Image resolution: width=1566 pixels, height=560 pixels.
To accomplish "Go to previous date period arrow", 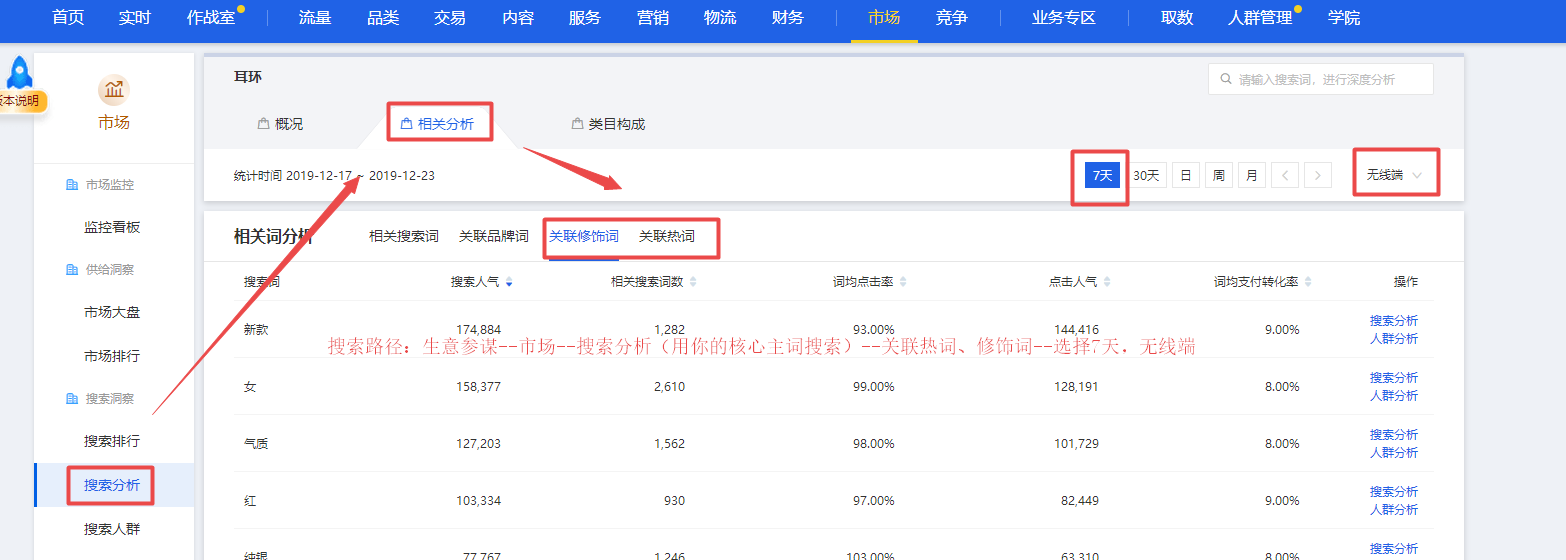I will point(1285,175).
